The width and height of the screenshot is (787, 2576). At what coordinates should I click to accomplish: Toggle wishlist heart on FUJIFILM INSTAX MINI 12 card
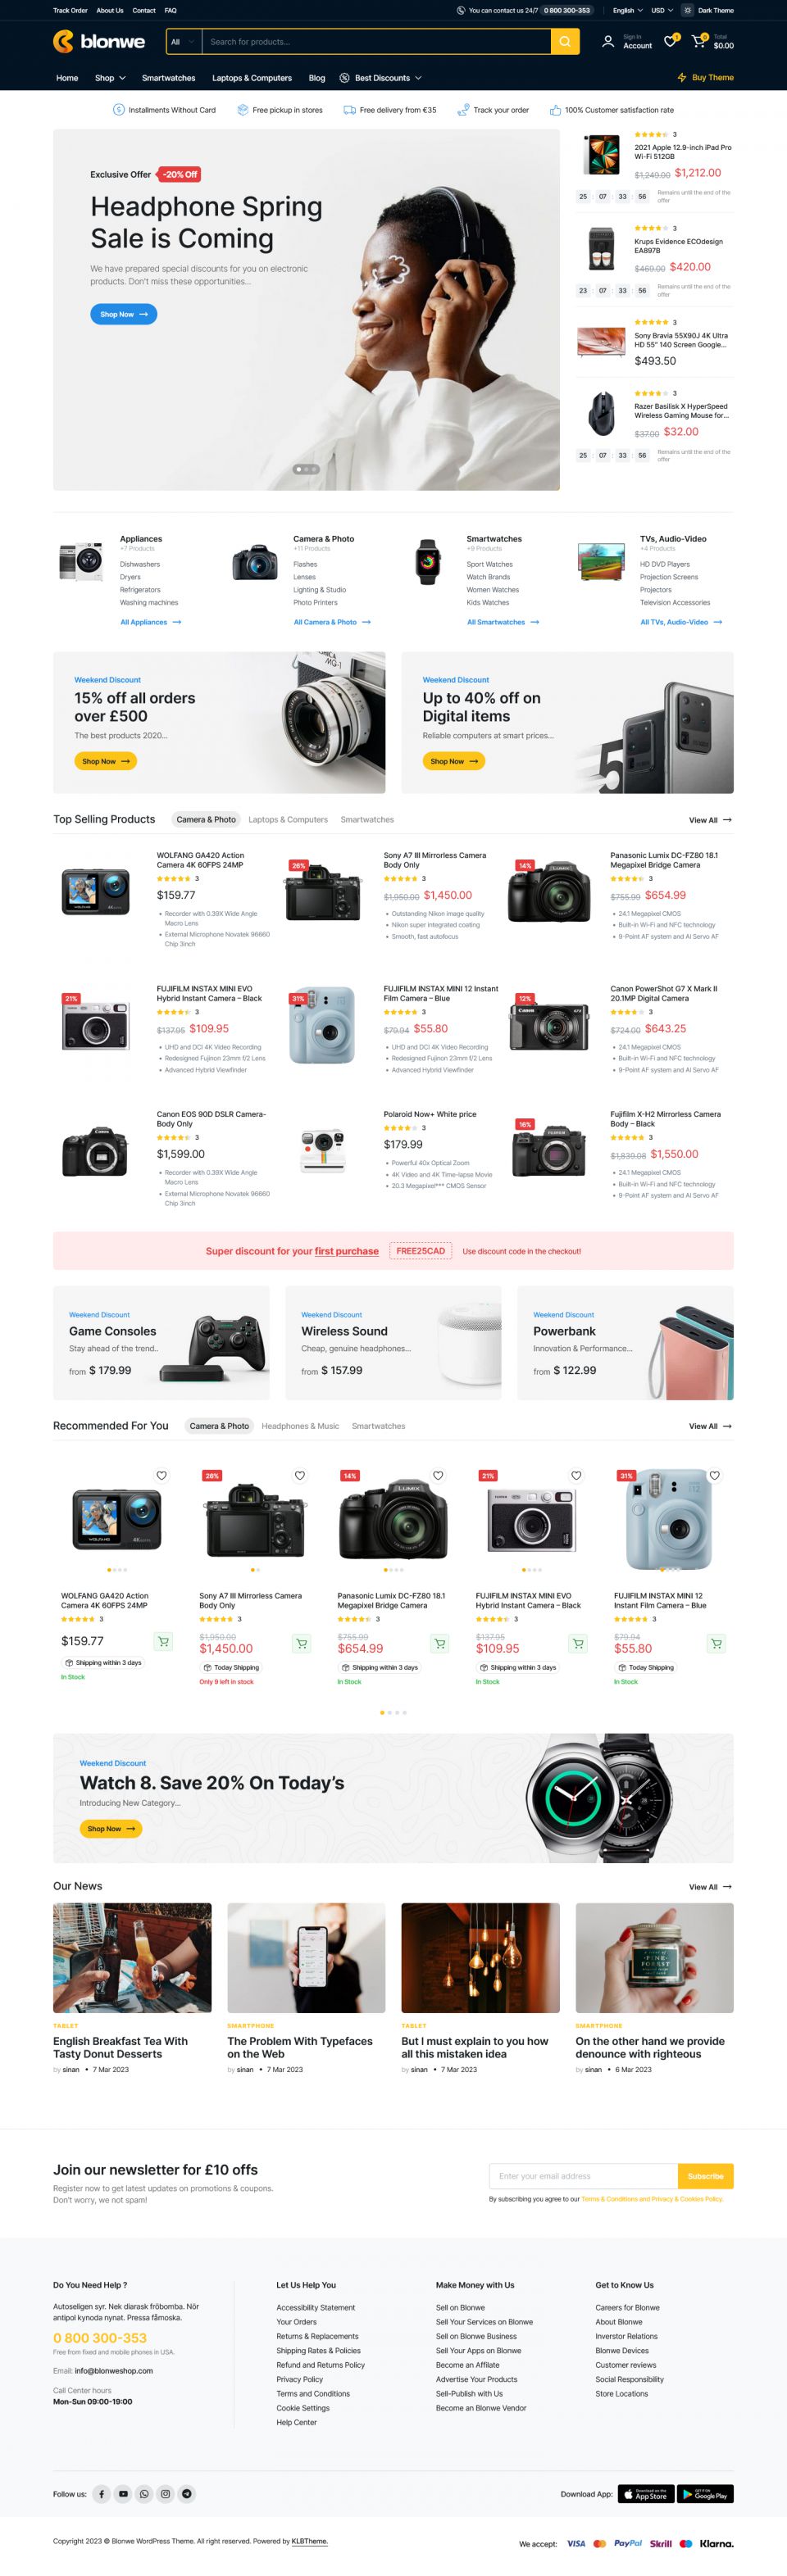click(714, 1475)
